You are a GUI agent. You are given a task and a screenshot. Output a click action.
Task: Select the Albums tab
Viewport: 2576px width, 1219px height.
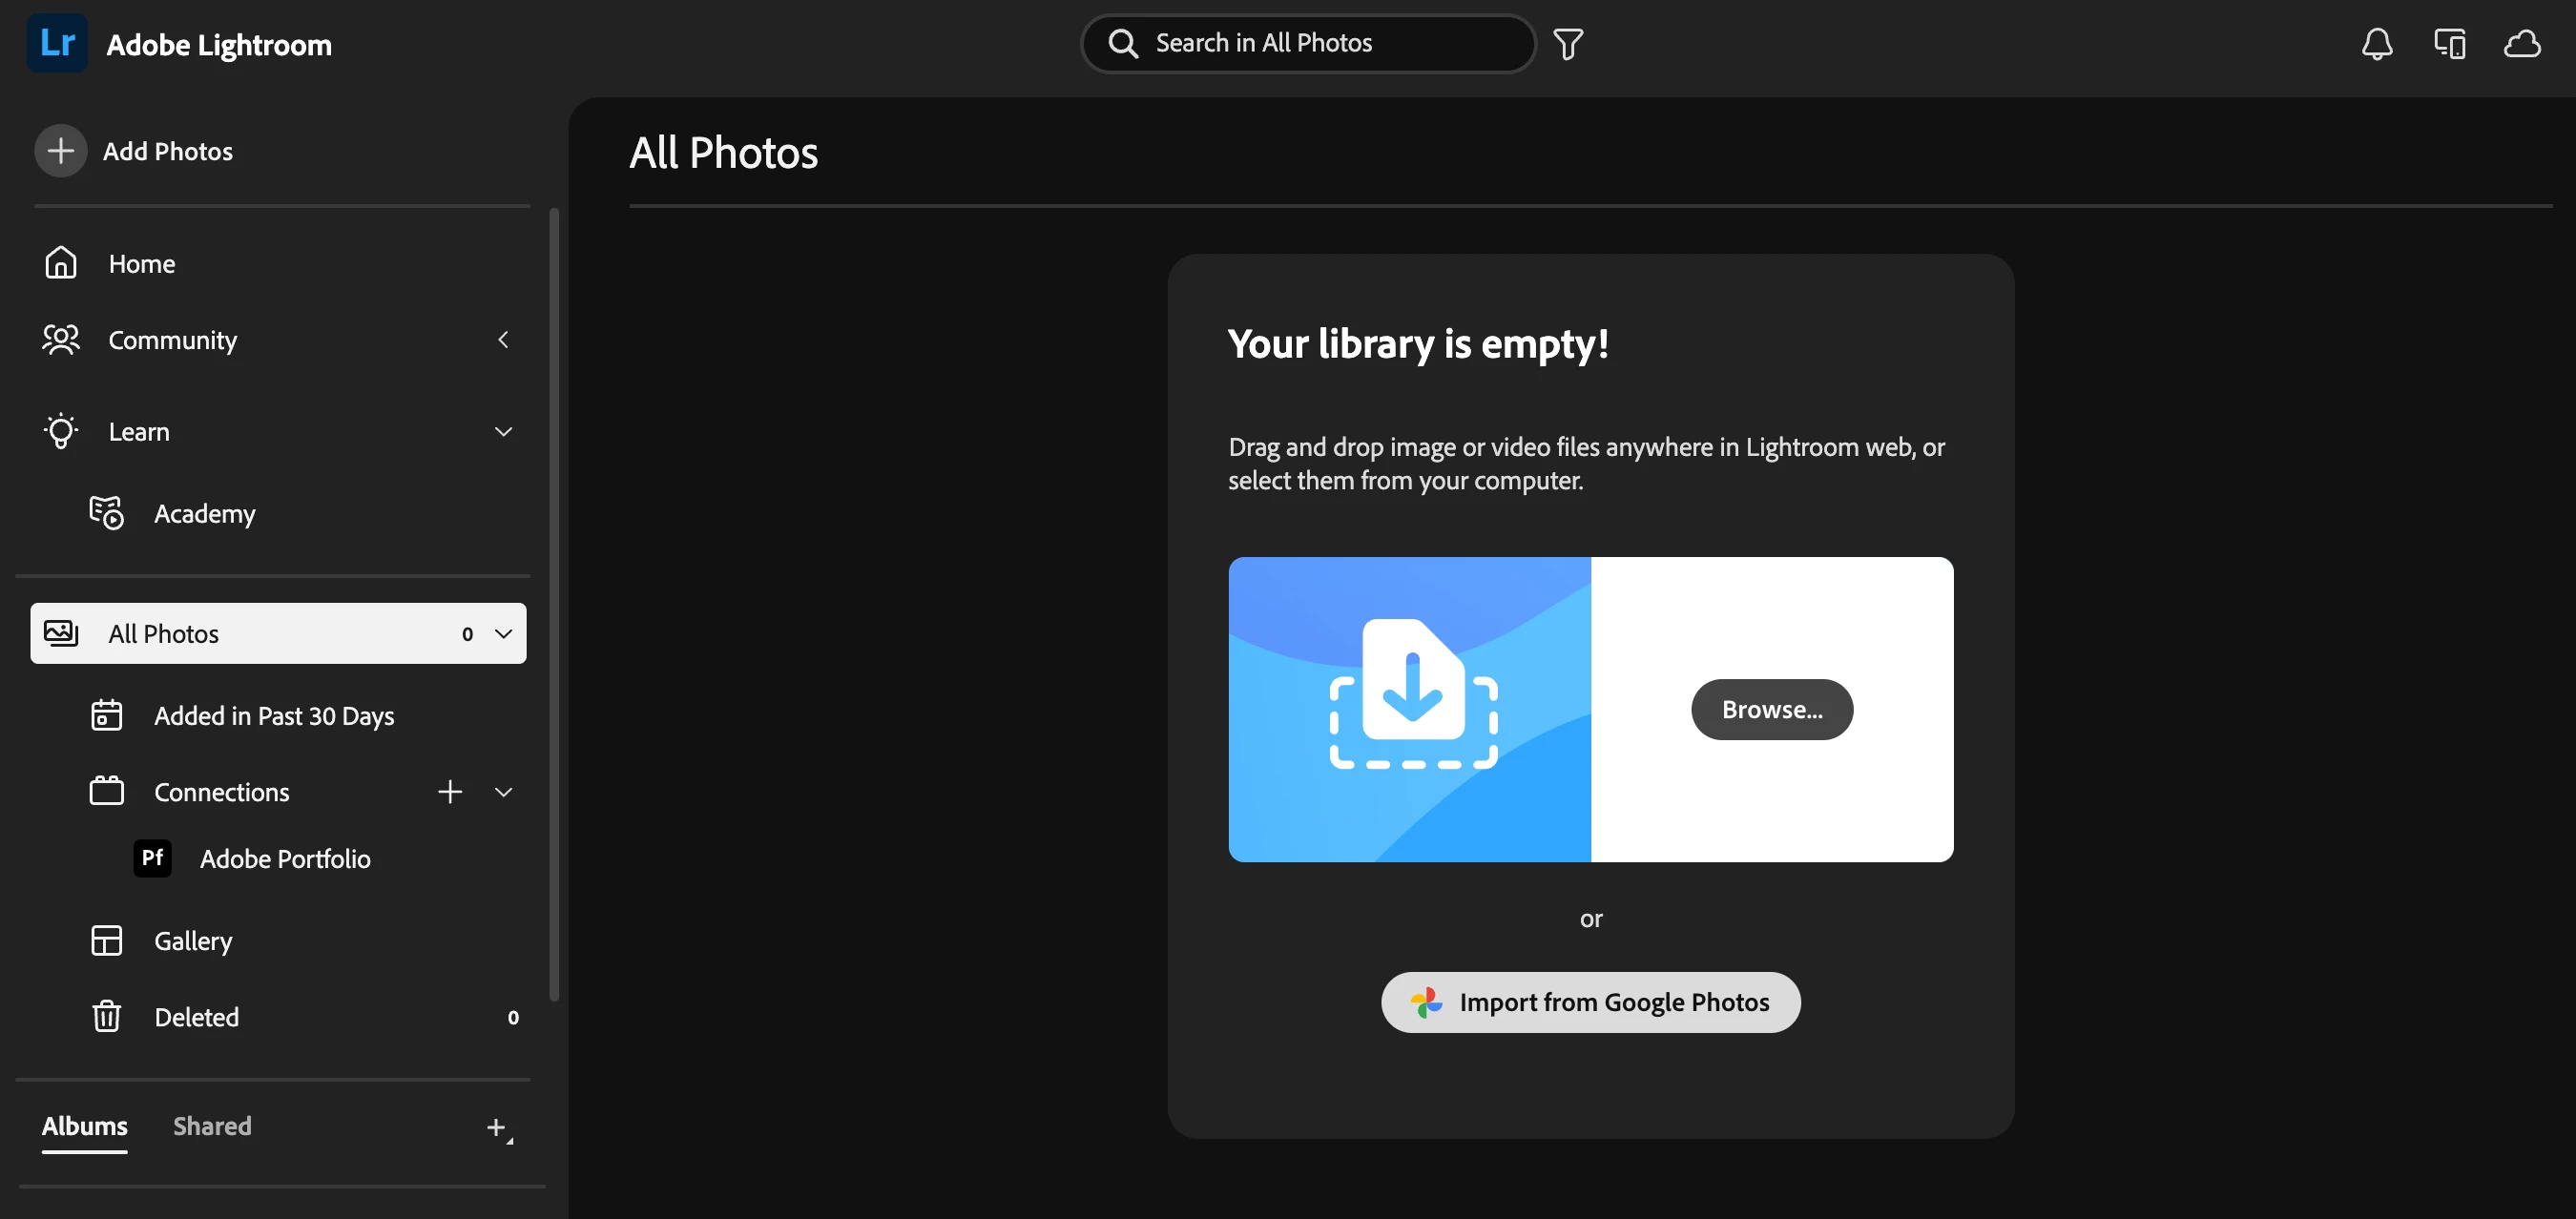click(84, 1126)
